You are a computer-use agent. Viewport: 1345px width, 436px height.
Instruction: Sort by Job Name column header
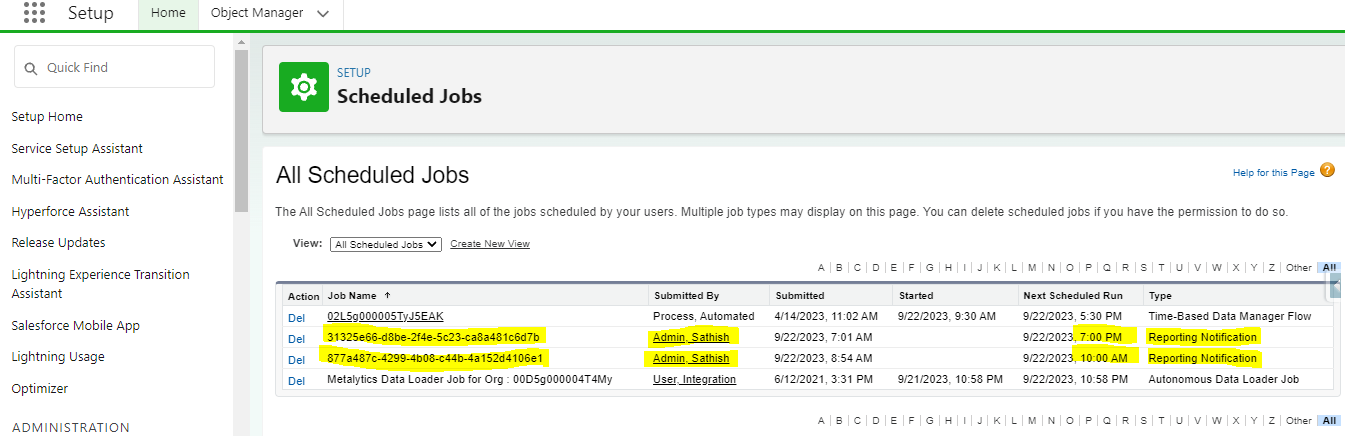[x=350, y=296]
